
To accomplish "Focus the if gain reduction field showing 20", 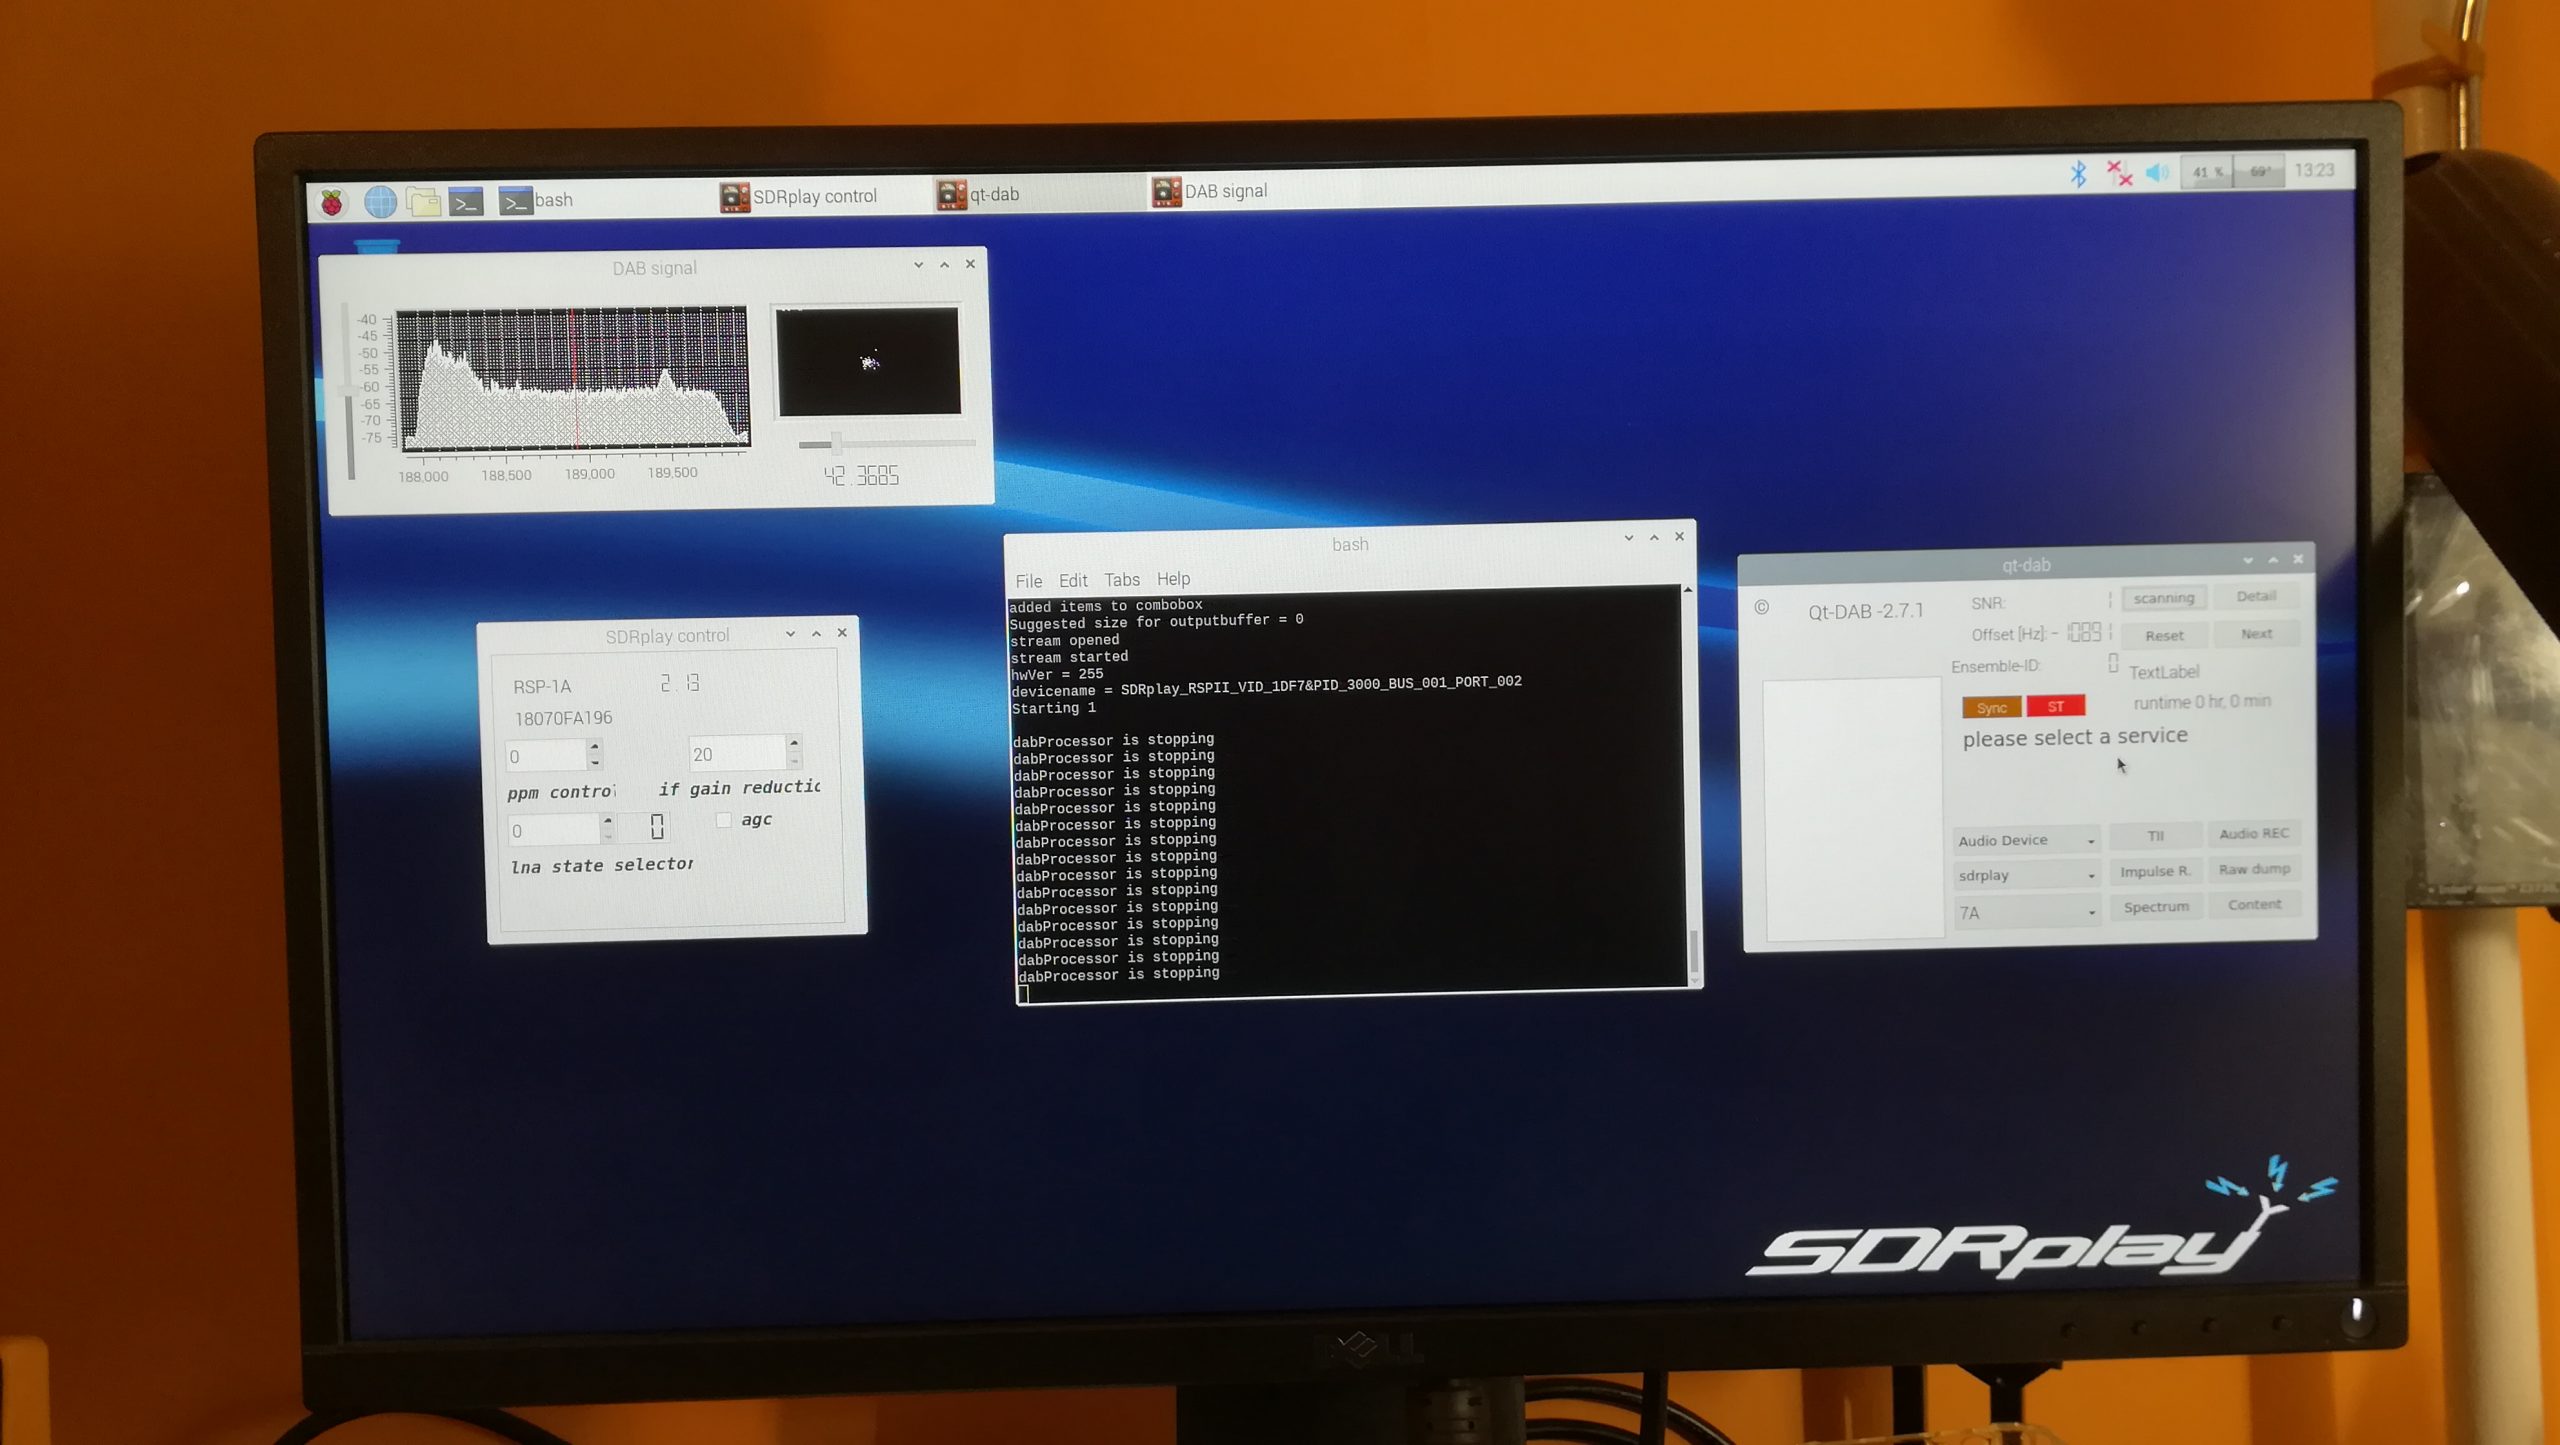I will coord(737,753).
